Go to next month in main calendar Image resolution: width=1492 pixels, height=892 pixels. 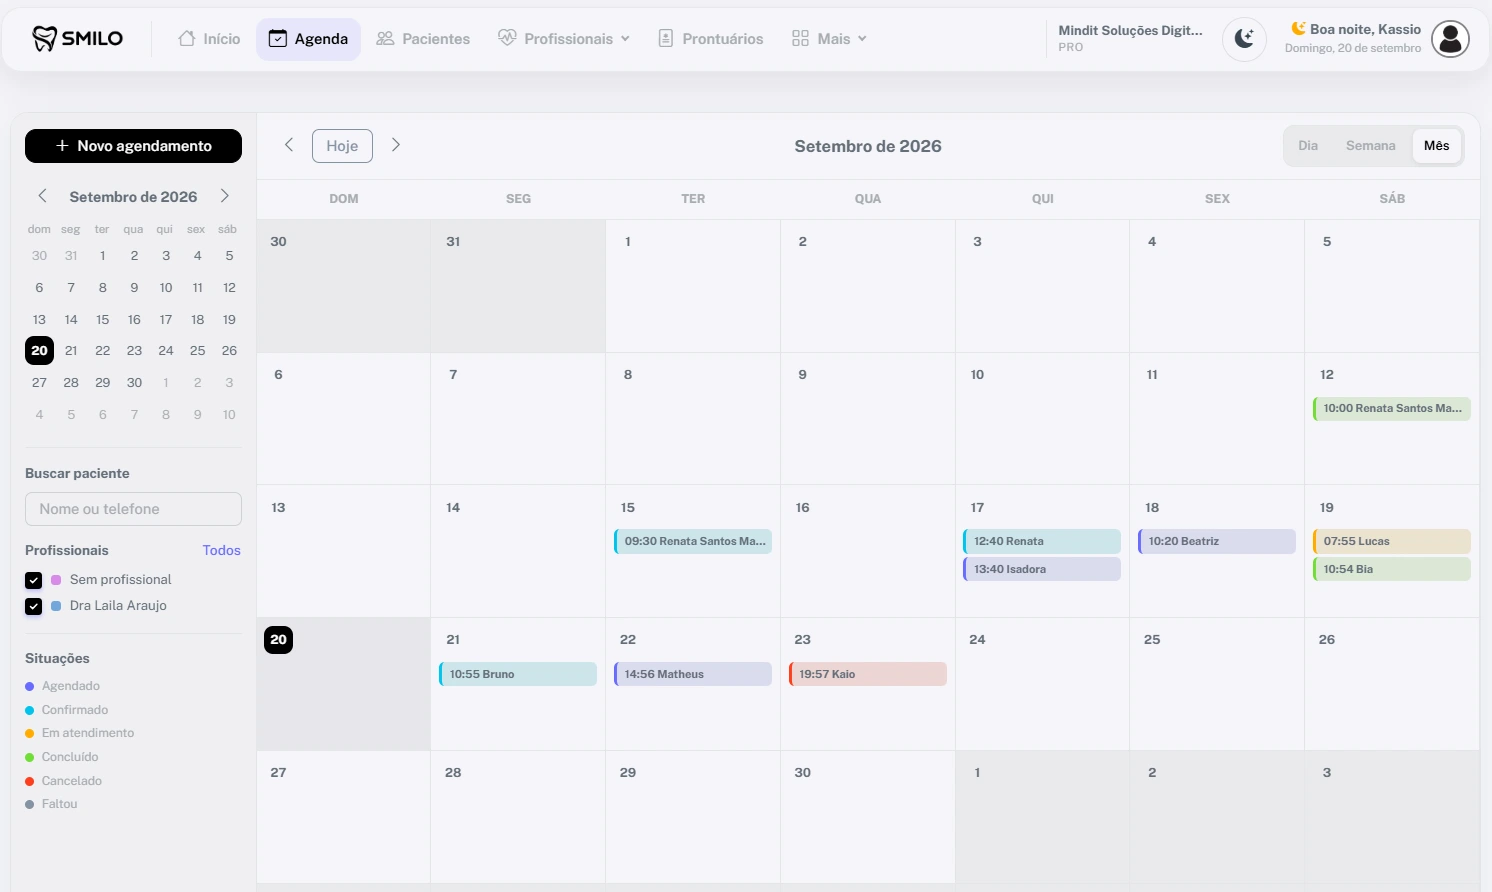pyautogui.click(x=396, y=145)
